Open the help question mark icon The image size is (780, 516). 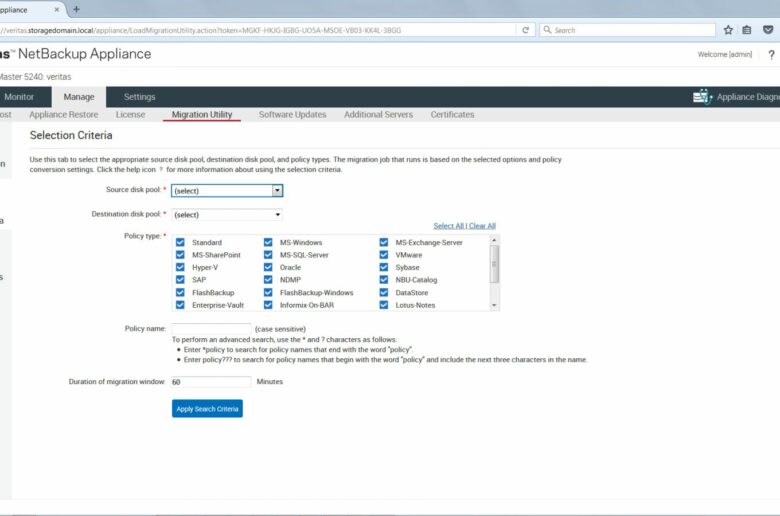(x=771, y=55)
